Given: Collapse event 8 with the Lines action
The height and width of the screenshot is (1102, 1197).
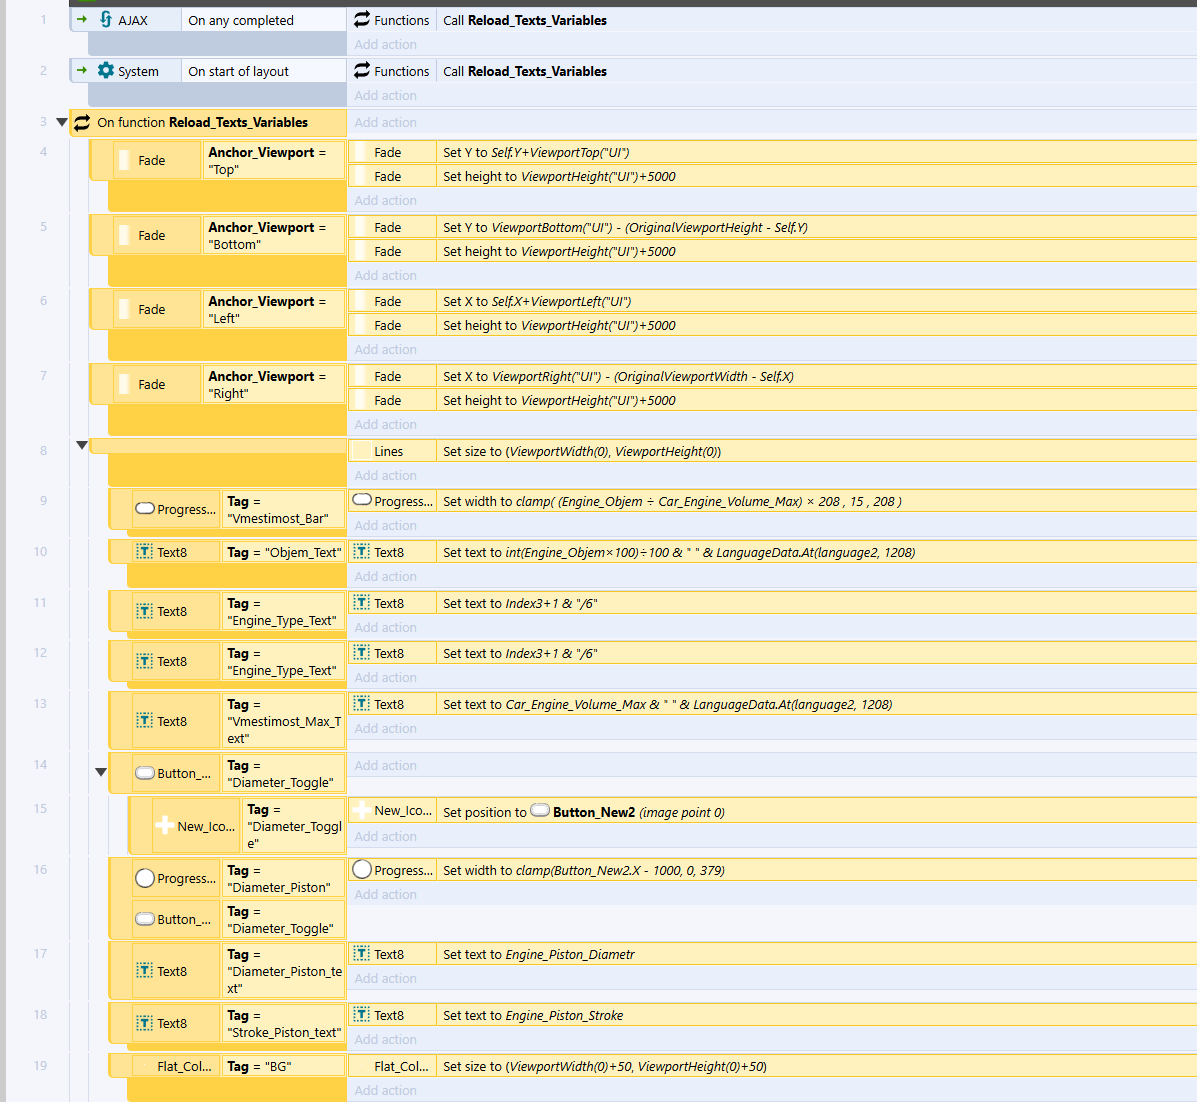Looking at the screenshot, I should (x=82, y=445).
